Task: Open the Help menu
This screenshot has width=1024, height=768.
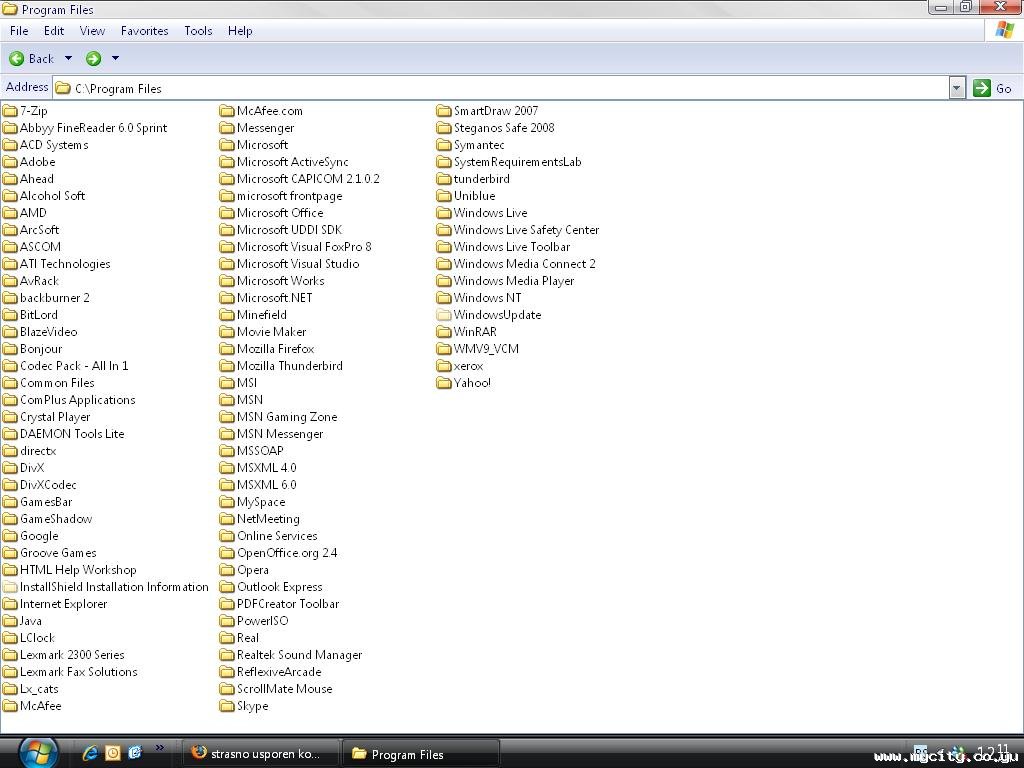Action: (x=240, y=31)
